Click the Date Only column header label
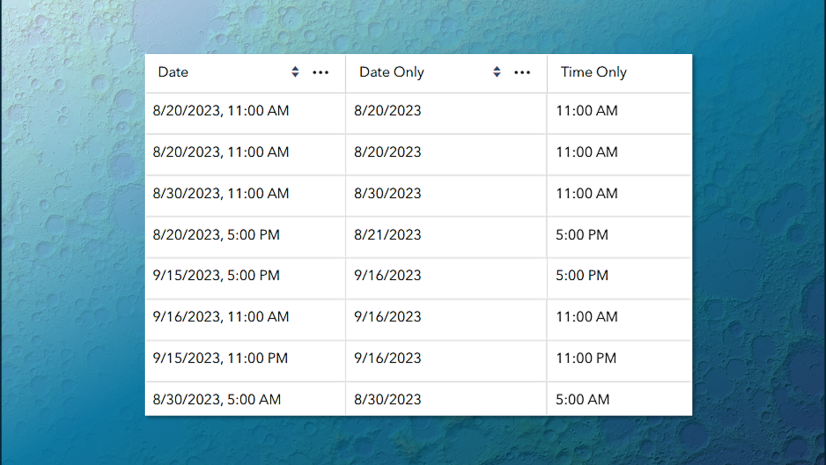The width and height of the screenshot is (826, 465). (391, 72)
